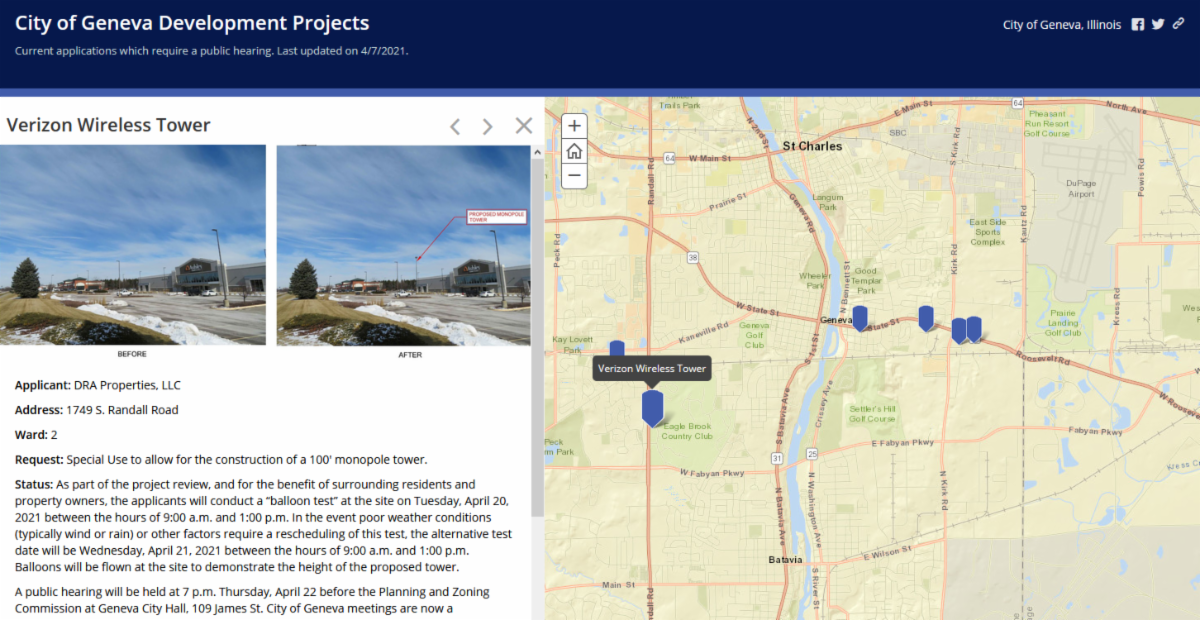Click the City of Geneva Development Projects title
Screen dimensions: 1200x620
tap(192, 23)
